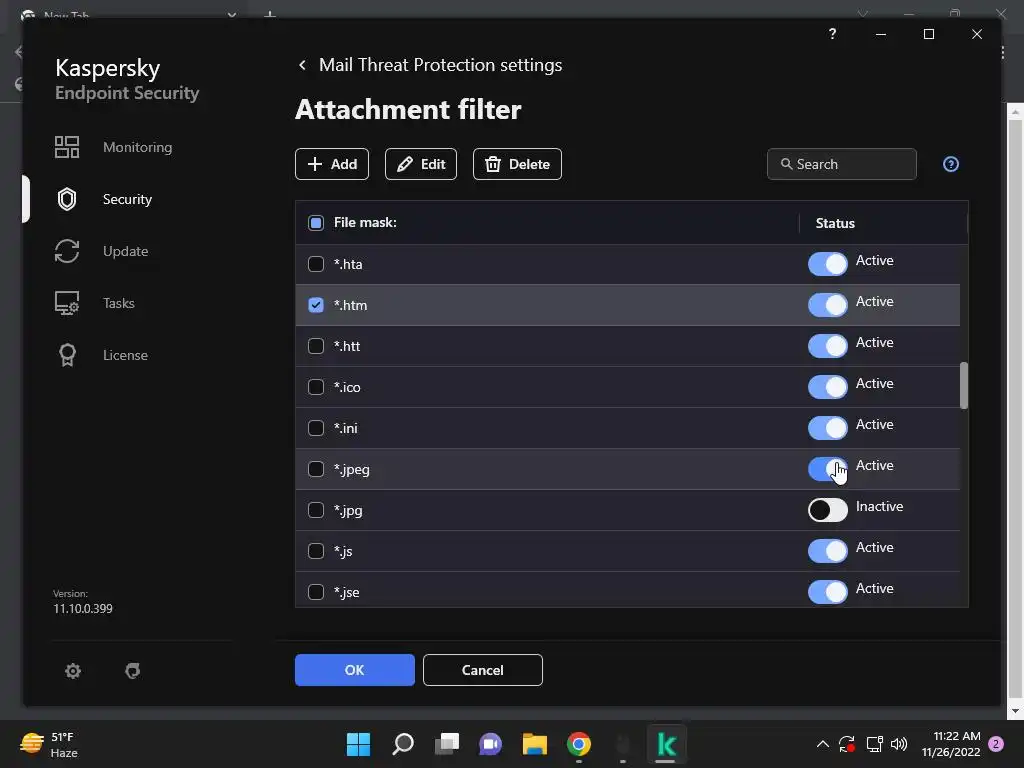Click the support icon beside the gear
This screenshot has height=768, width=1024.
click(x=133, y=671)
